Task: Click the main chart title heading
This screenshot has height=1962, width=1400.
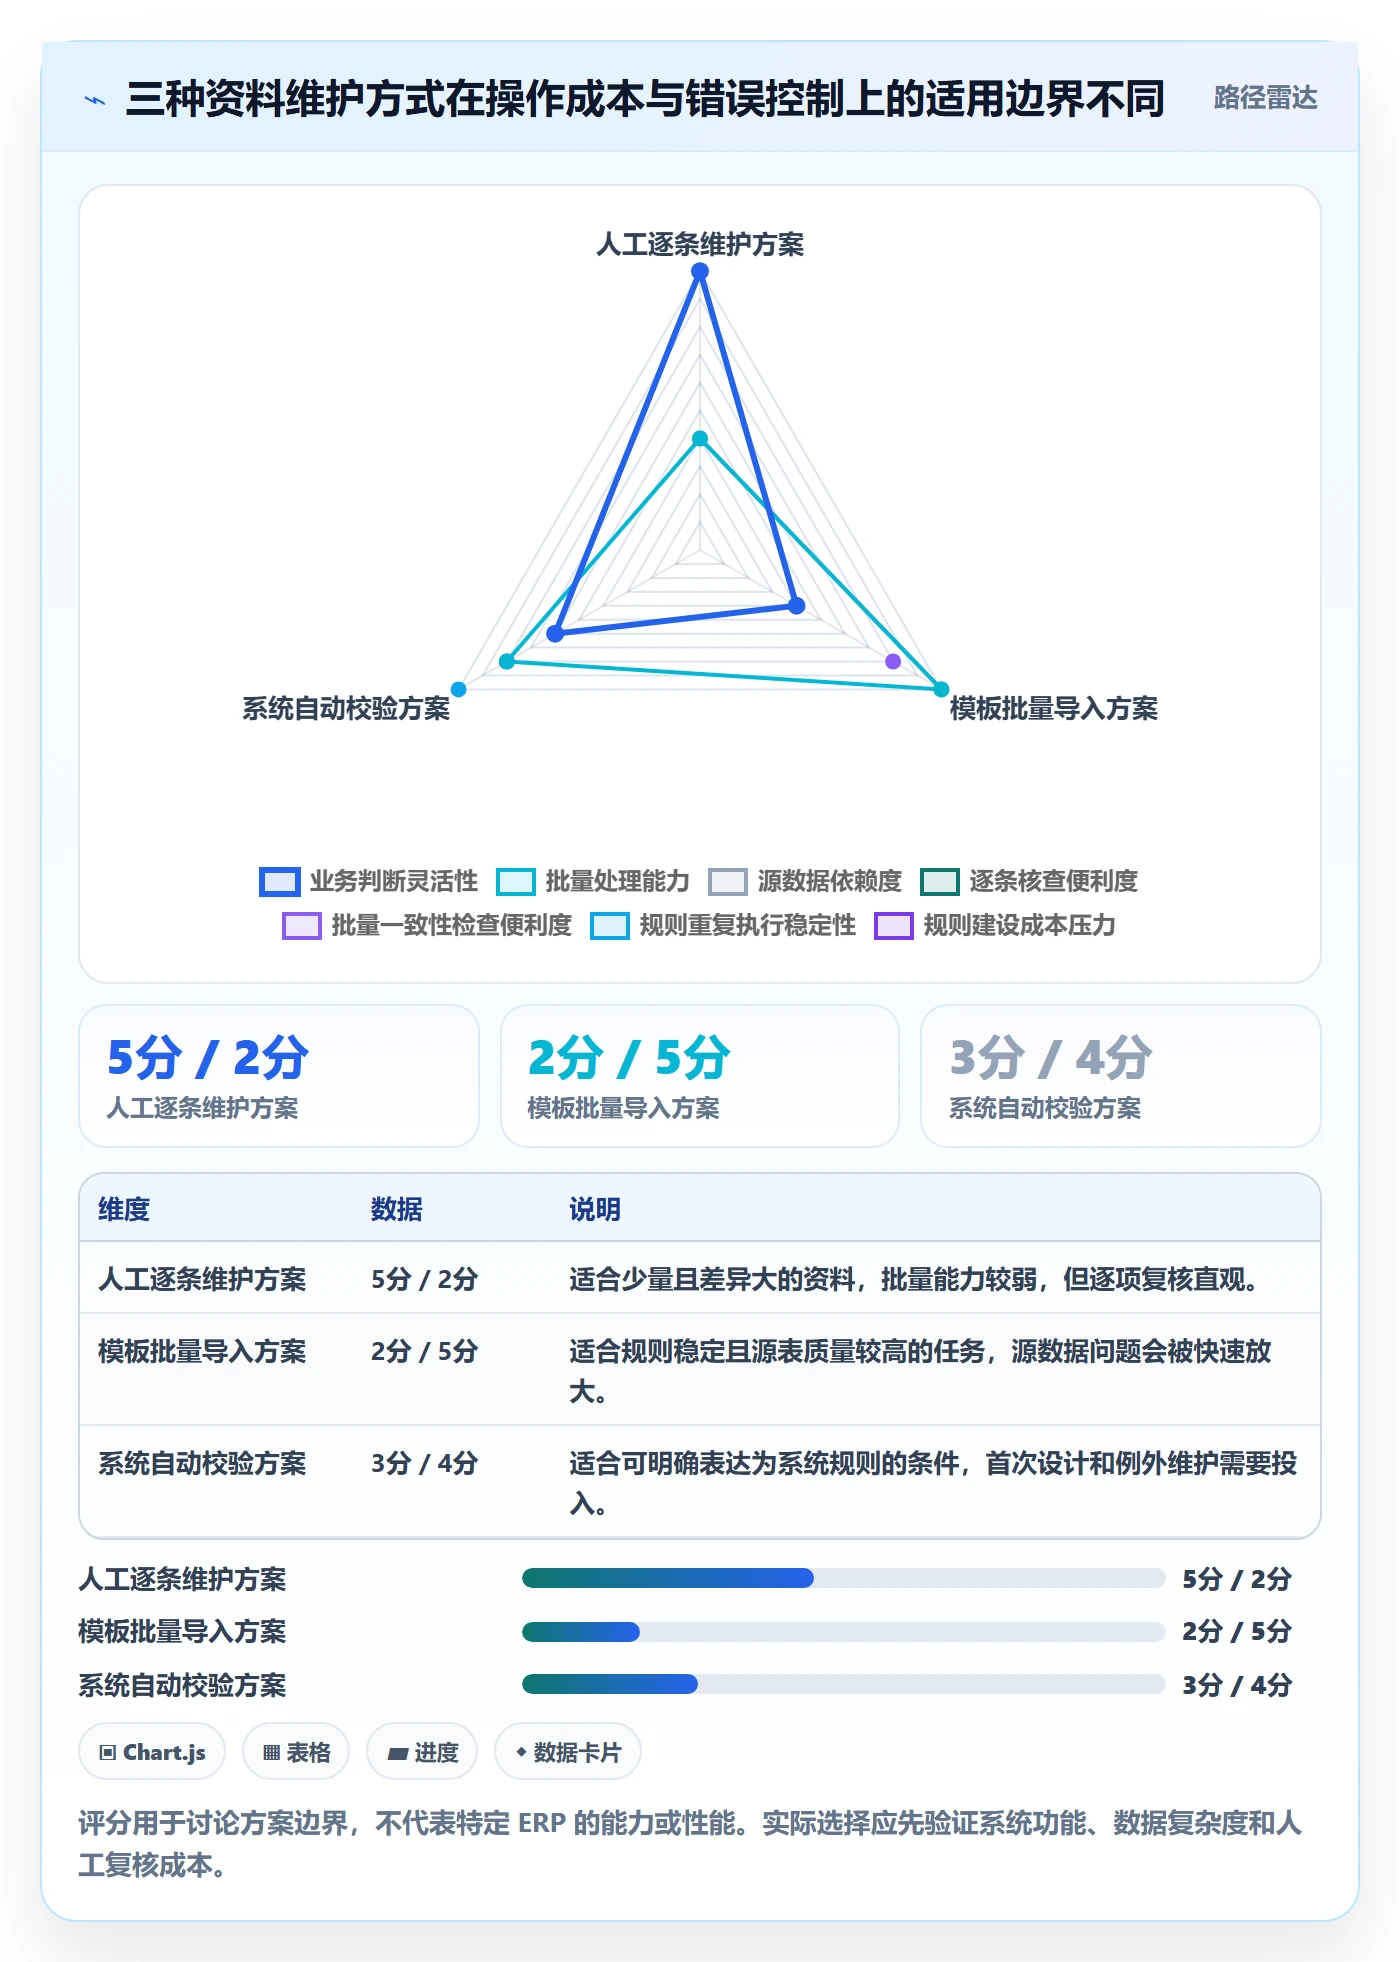Action: click(x=645, y=99)
